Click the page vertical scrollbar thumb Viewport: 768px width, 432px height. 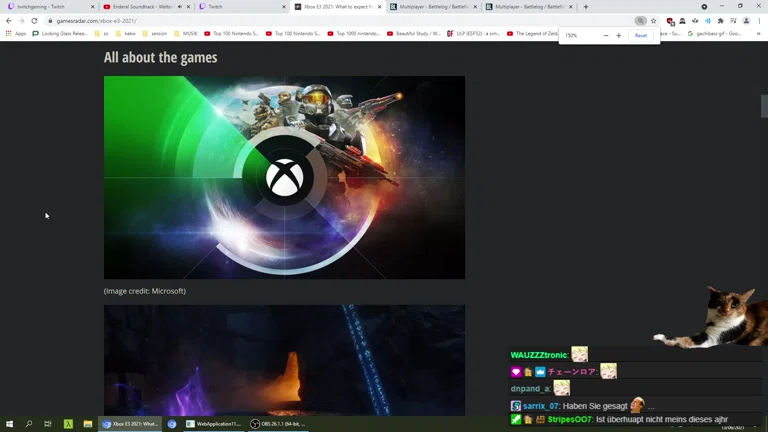764,106
